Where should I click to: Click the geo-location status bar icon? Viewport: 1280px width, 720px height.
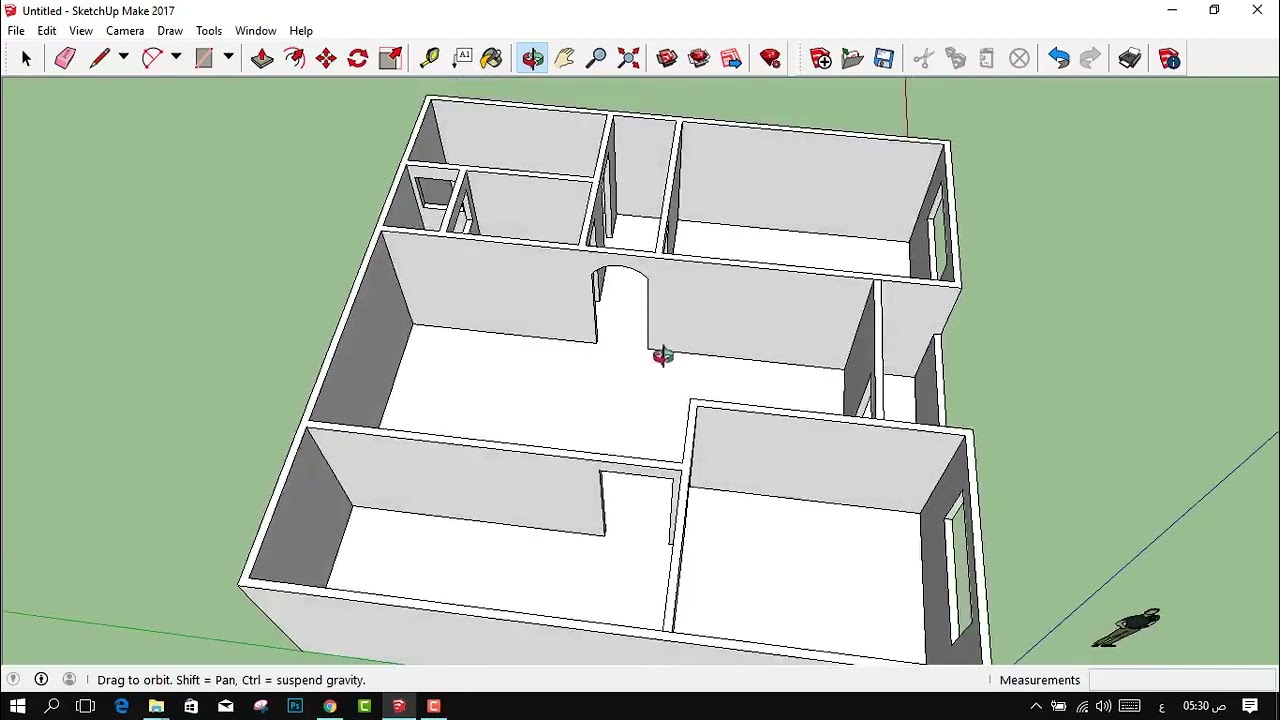(x=13, y=679)
